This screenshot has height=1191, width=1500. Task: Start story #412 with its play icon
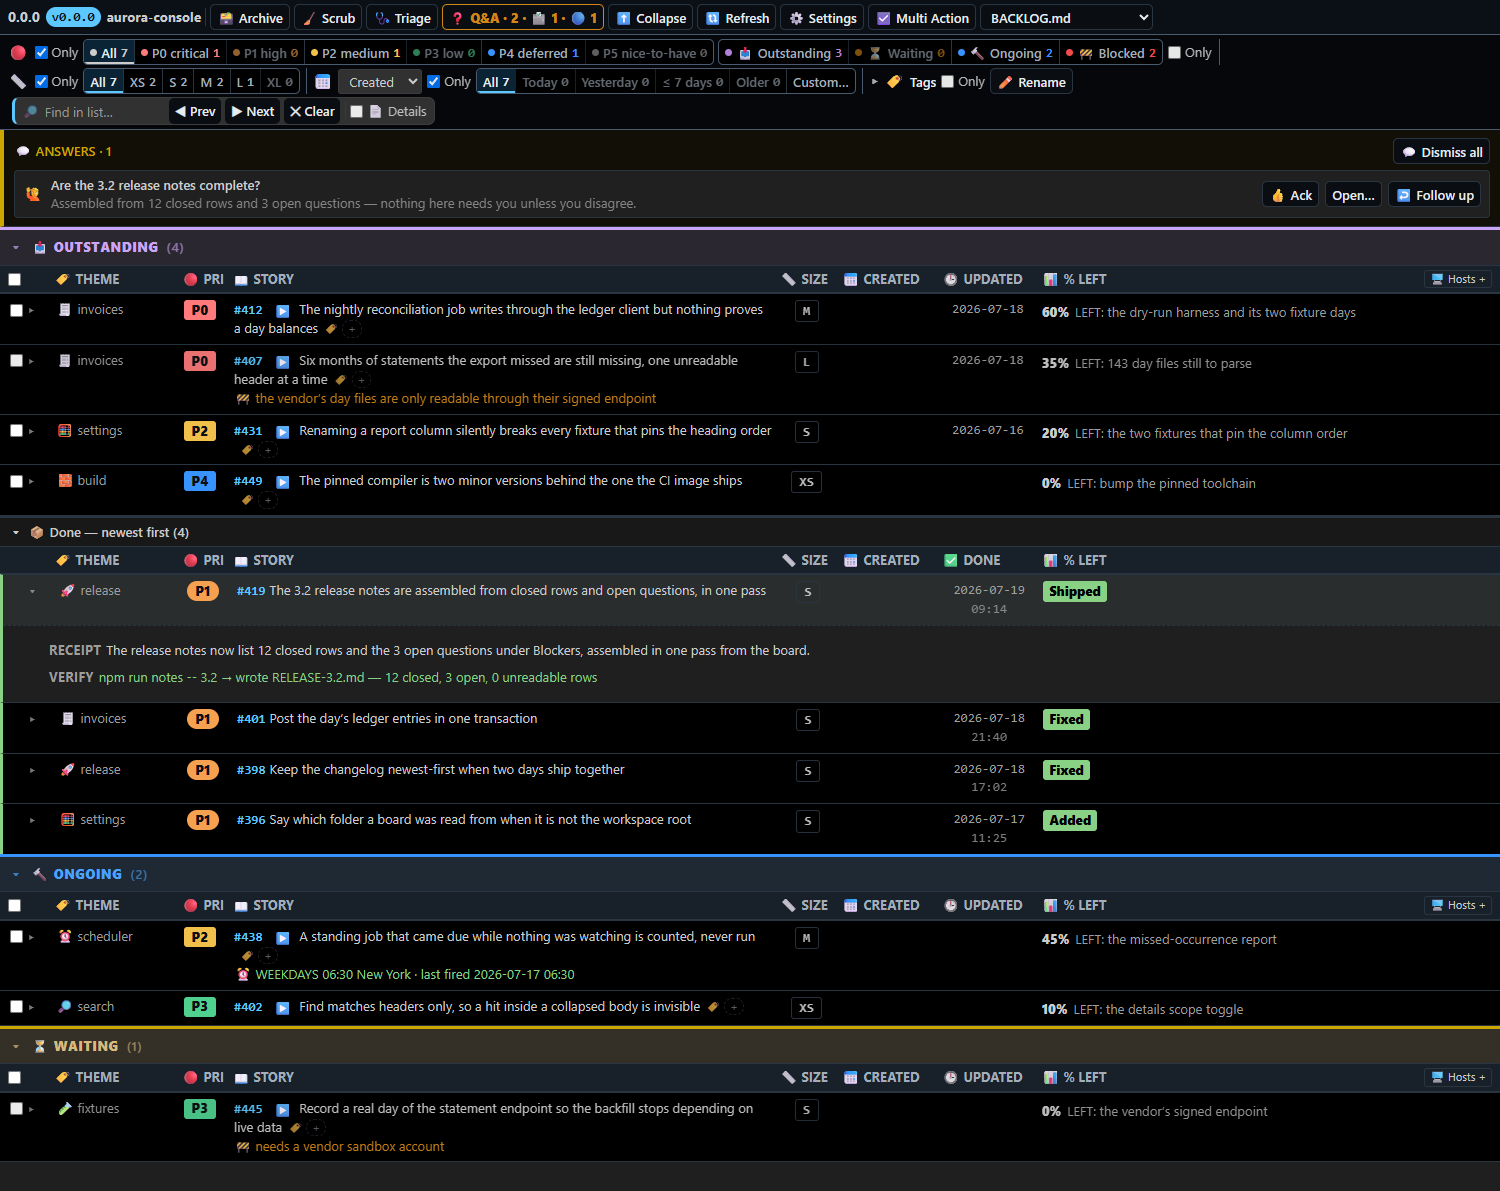pos(283,311)
